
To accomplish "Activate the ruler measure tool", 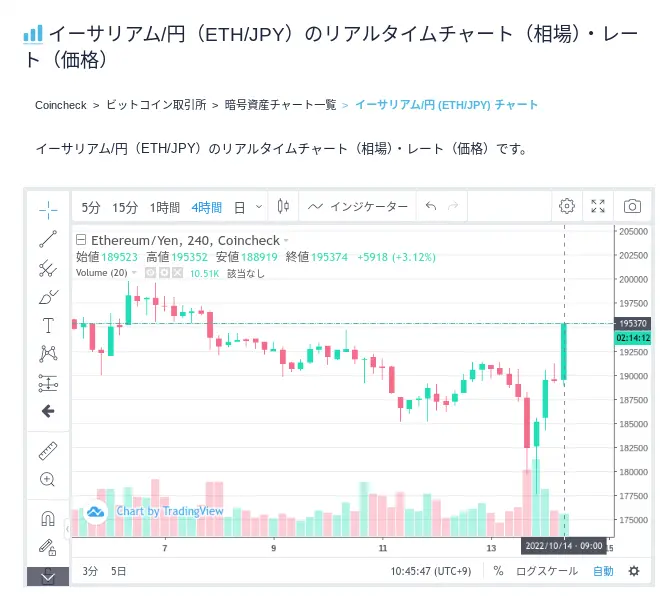I will [48, 451].
